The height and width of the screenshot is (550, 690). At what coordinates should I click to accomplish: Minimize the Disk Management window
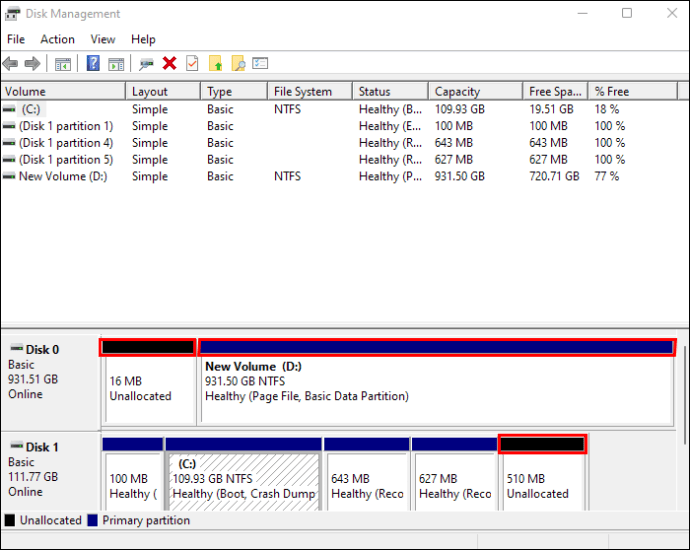[583, 13]
